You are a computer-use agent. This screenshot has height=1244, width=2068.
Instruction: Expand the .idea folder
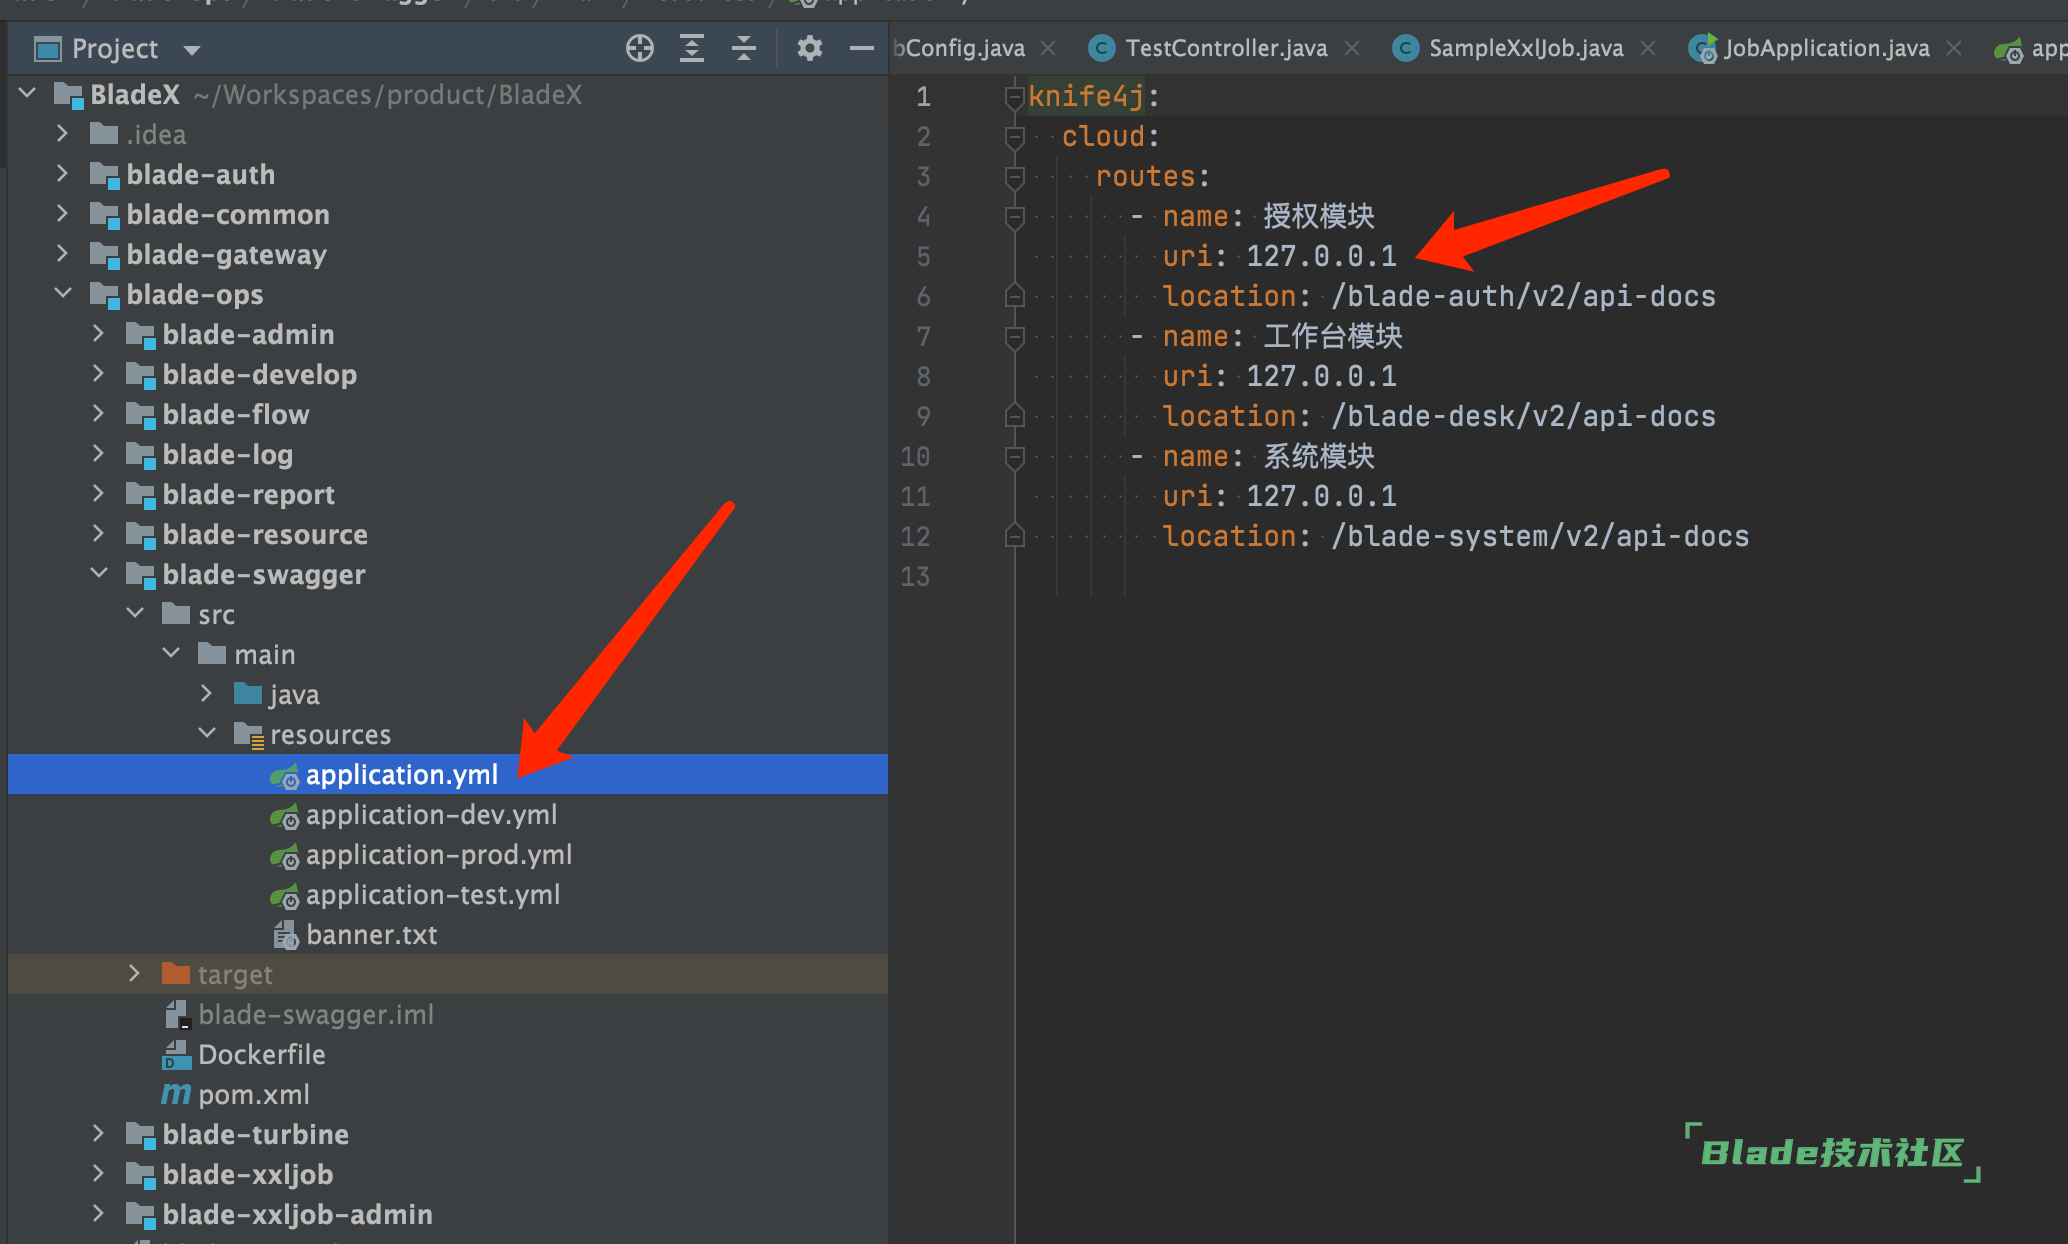pyautogui.click(x=63, y=134)
